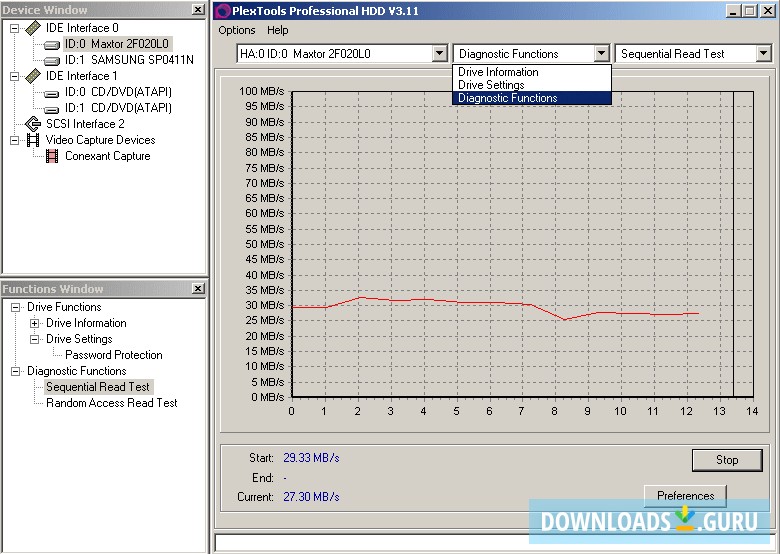Click the Start value 29.33 MB/s

coord(311,458)
